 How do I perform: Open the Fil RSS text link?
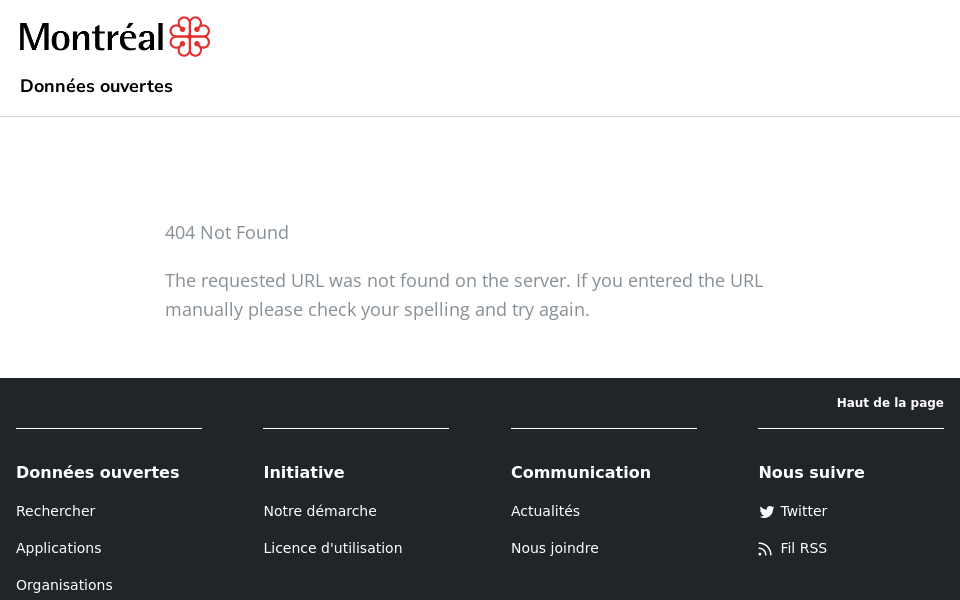point(804,548)
